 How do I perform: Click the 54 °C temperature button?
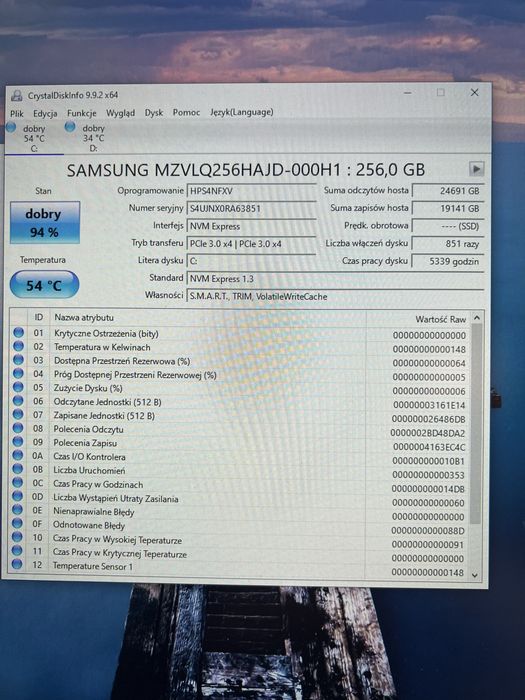pos(44,285)
